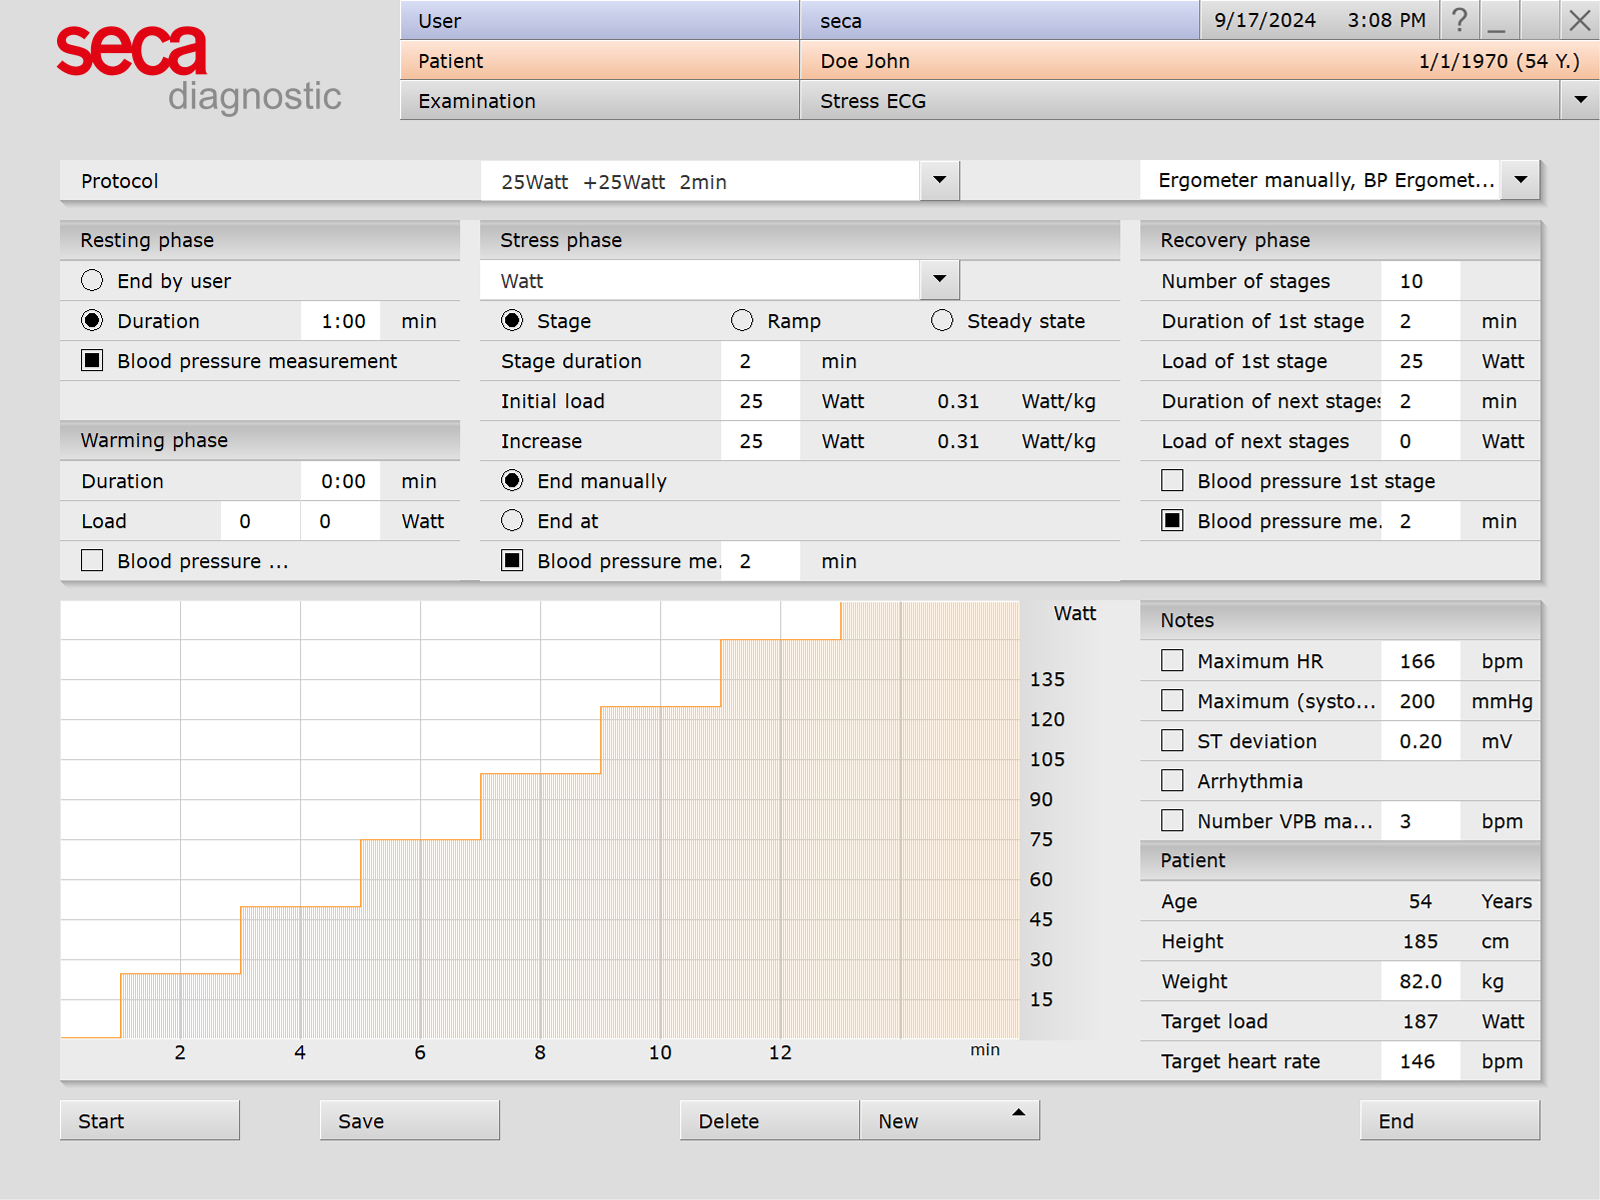Expand the New button options arrow
The height and width of the screenshot is (1200, 1600).
(1018, 1110)
